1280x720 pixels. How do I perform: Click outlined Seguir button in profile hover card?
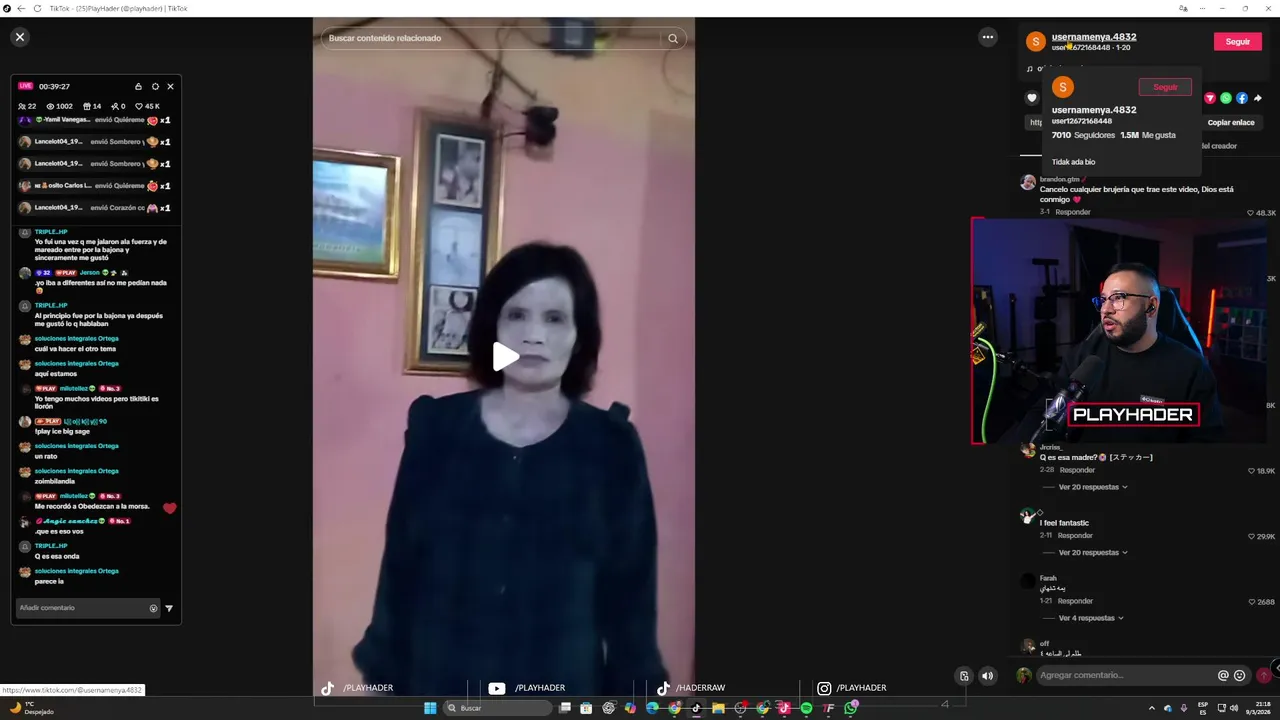[x=1165, y=87]
